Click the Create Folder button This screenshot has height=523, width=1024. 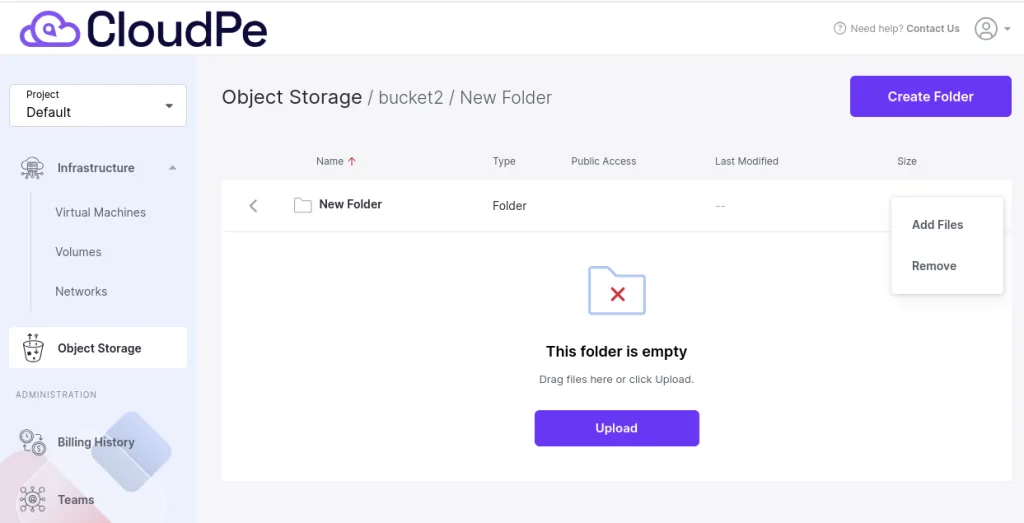[930, 97]
